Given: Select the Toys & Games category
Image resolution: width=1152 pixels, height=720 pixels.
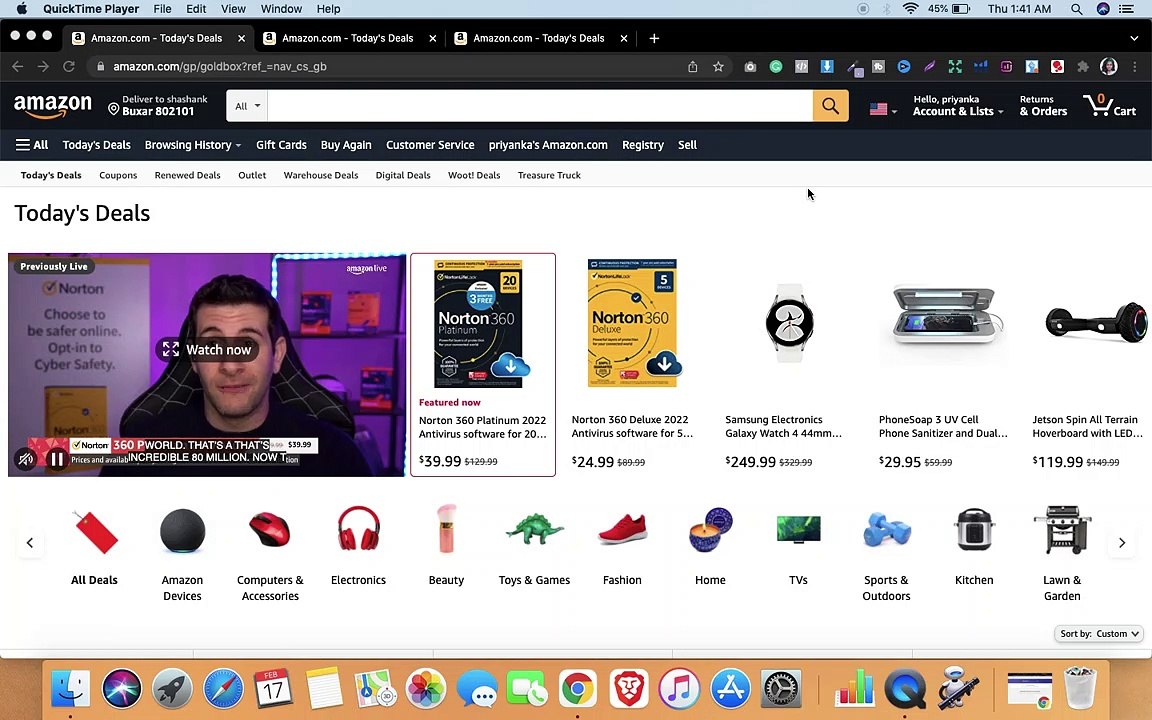Looking at the screenshot, I should pos(534,545).
